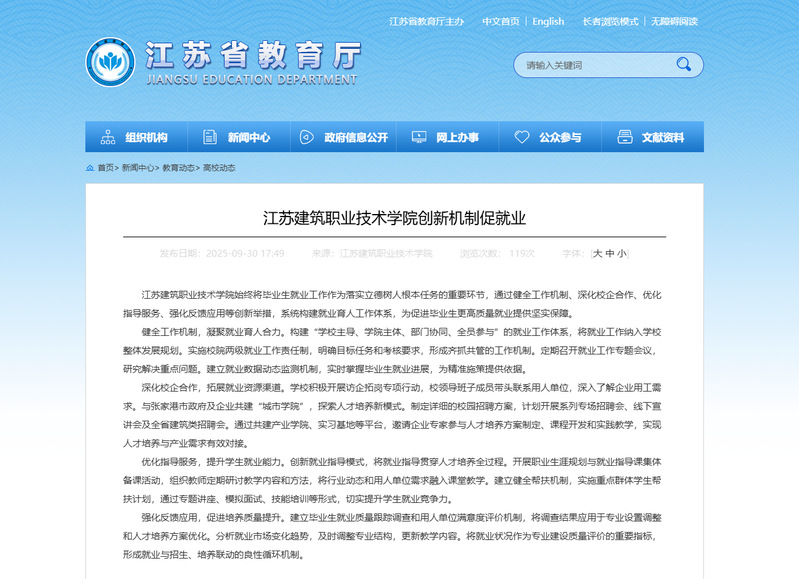The height and width of the screenshot is (579, 799).
Task: Click the Jiangsu Education Department logo emblem
Action: [110, 64]
